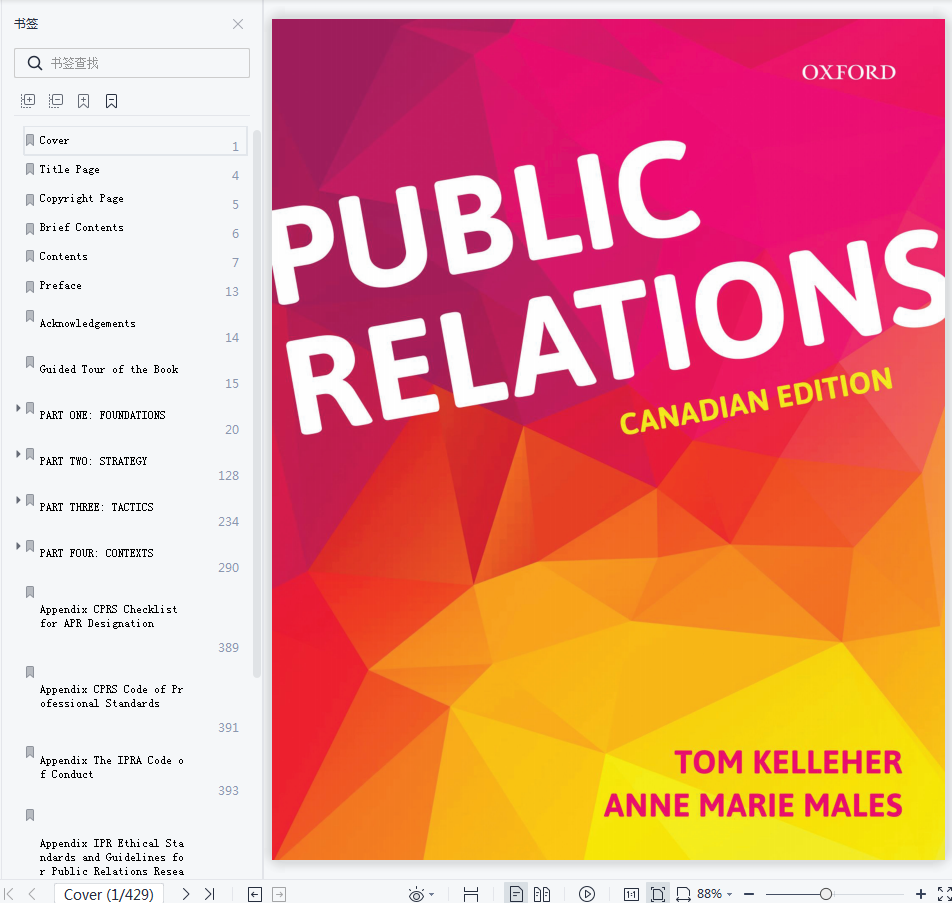Select PART ONE: FOUNDATIONS bookmark text
Viewport: 952px width, 903px height.
click(x=102, y=415)
